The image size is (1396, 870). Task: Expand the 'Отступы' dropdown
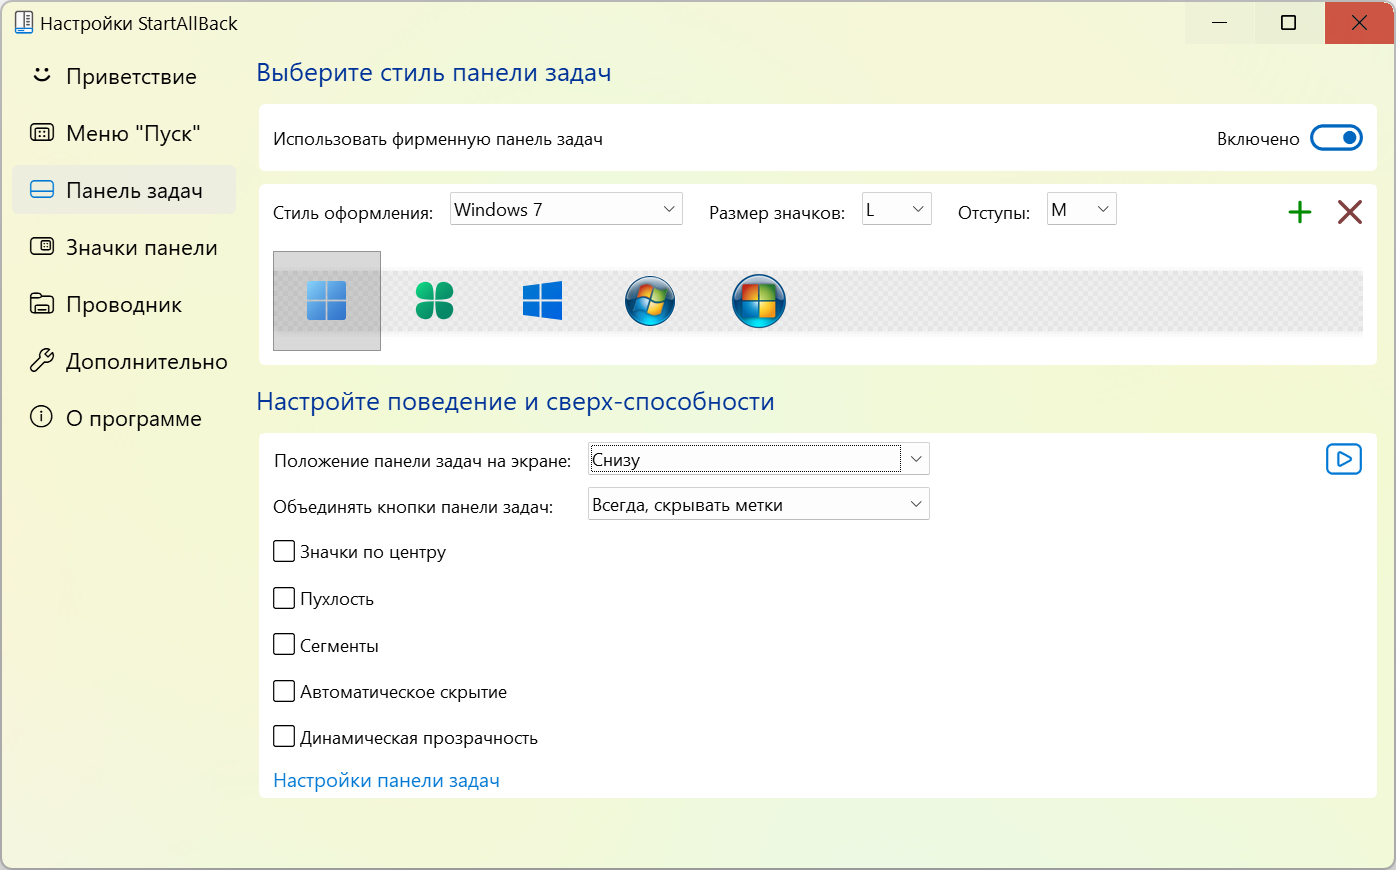pyautogui.click(x=1081, y=209)
